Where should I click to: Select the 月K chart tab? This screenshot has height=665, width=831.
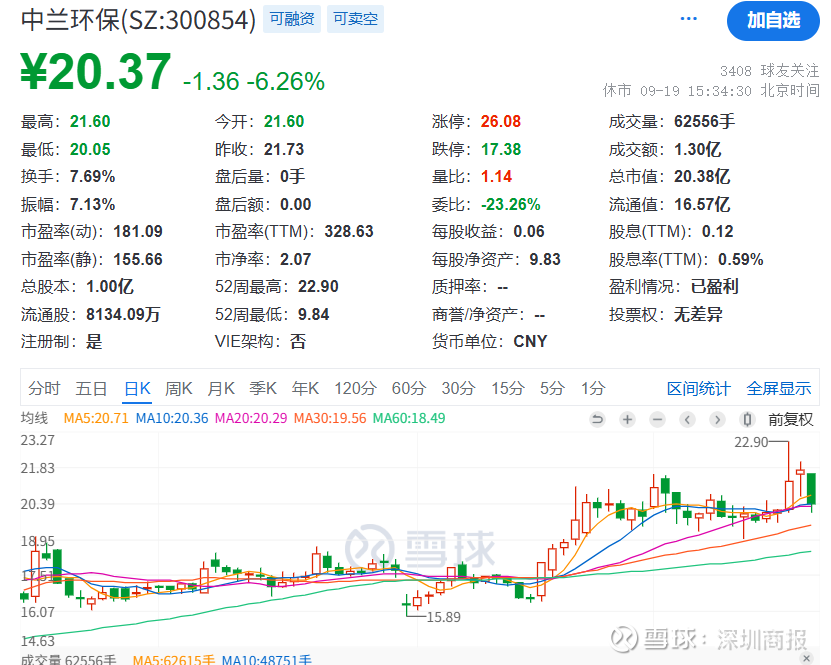pyautogui.click(x=221, y=388)
